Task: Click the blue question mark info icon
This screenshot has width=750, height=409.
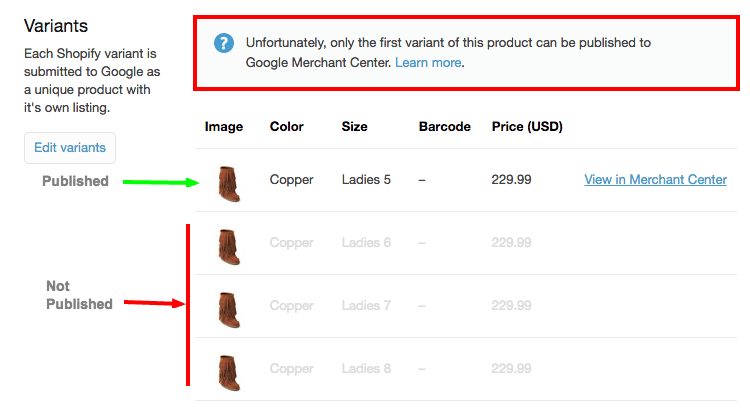Action: point(225,44)
